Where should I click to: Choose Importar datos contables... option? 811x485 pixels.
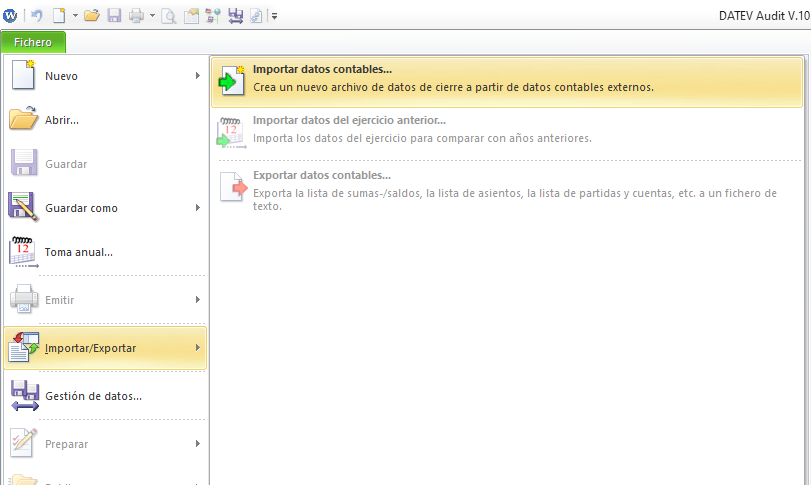click(x=507, y=82)
